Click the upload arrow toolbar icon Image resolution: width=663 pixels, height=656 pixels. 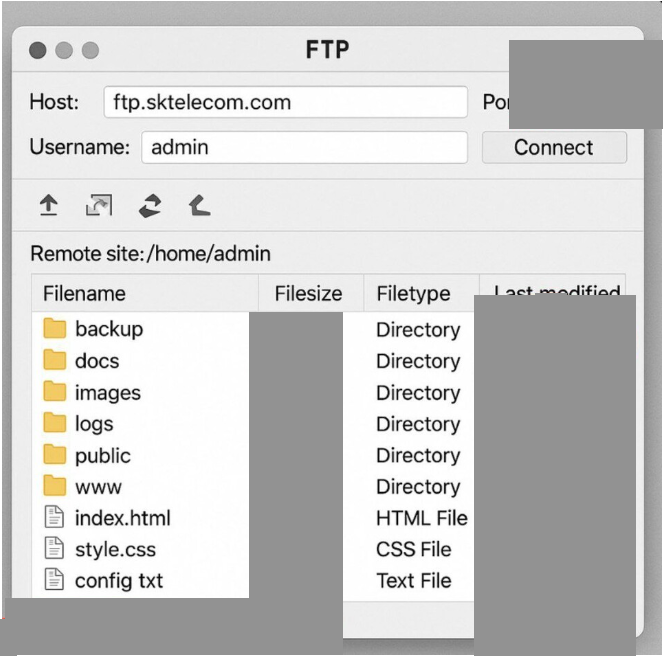(x=49, y=205)
